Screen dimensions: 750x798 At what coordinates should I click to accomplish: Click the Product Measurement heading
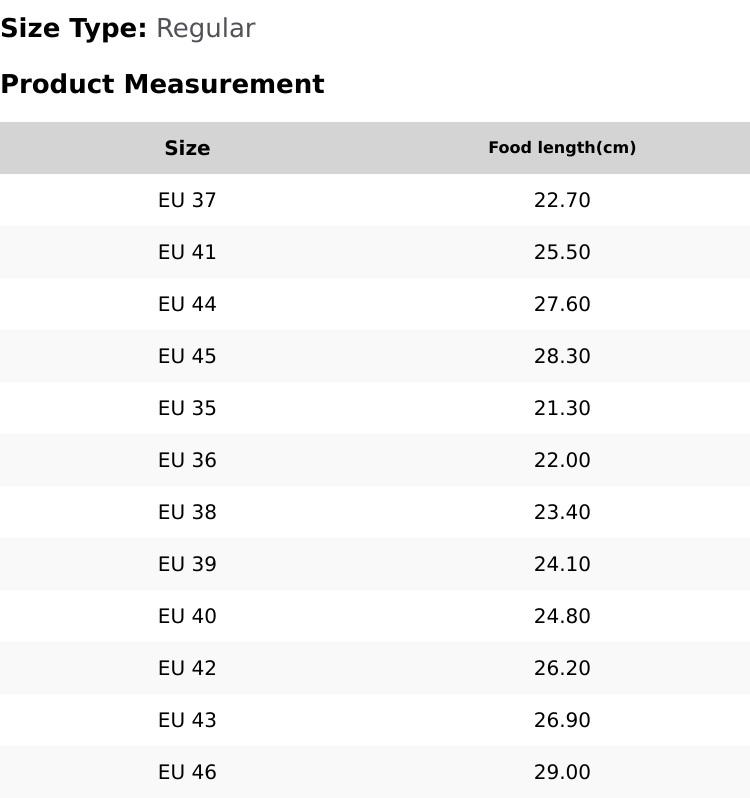tap(162, 84)
